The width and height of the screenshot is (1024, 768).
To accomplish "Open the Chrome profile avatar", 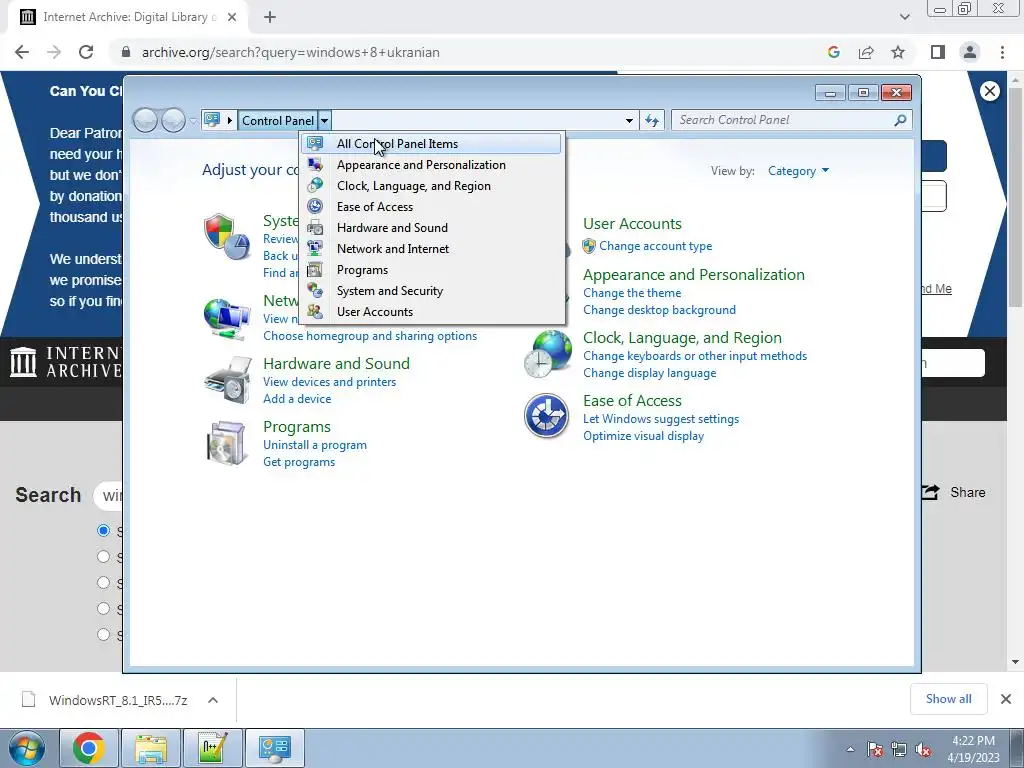I will [970, 52].
